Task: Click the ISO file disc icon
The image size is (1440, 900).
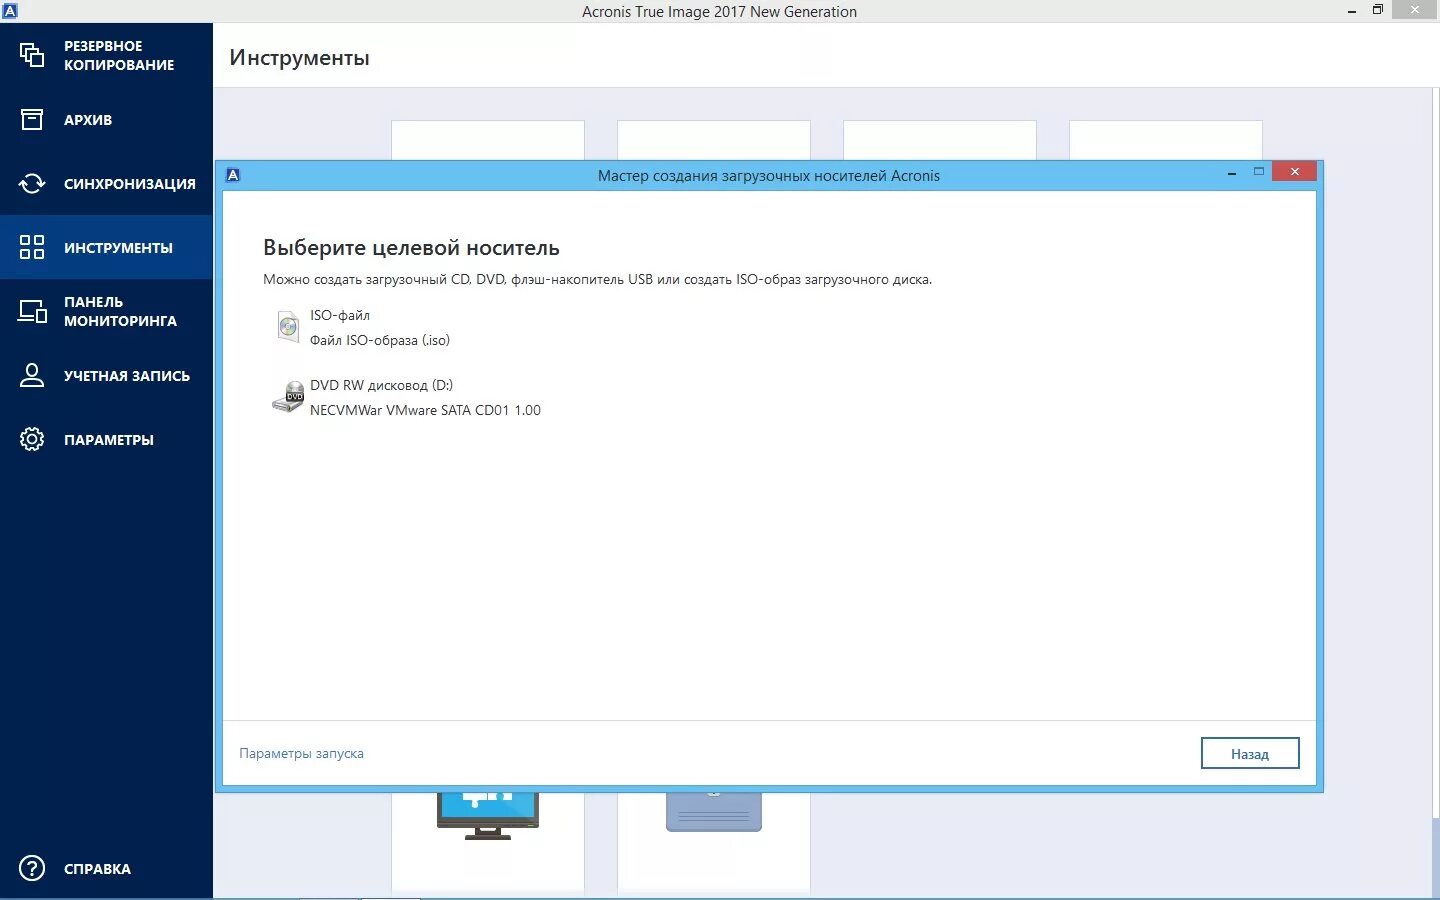Action: point(288,327)
